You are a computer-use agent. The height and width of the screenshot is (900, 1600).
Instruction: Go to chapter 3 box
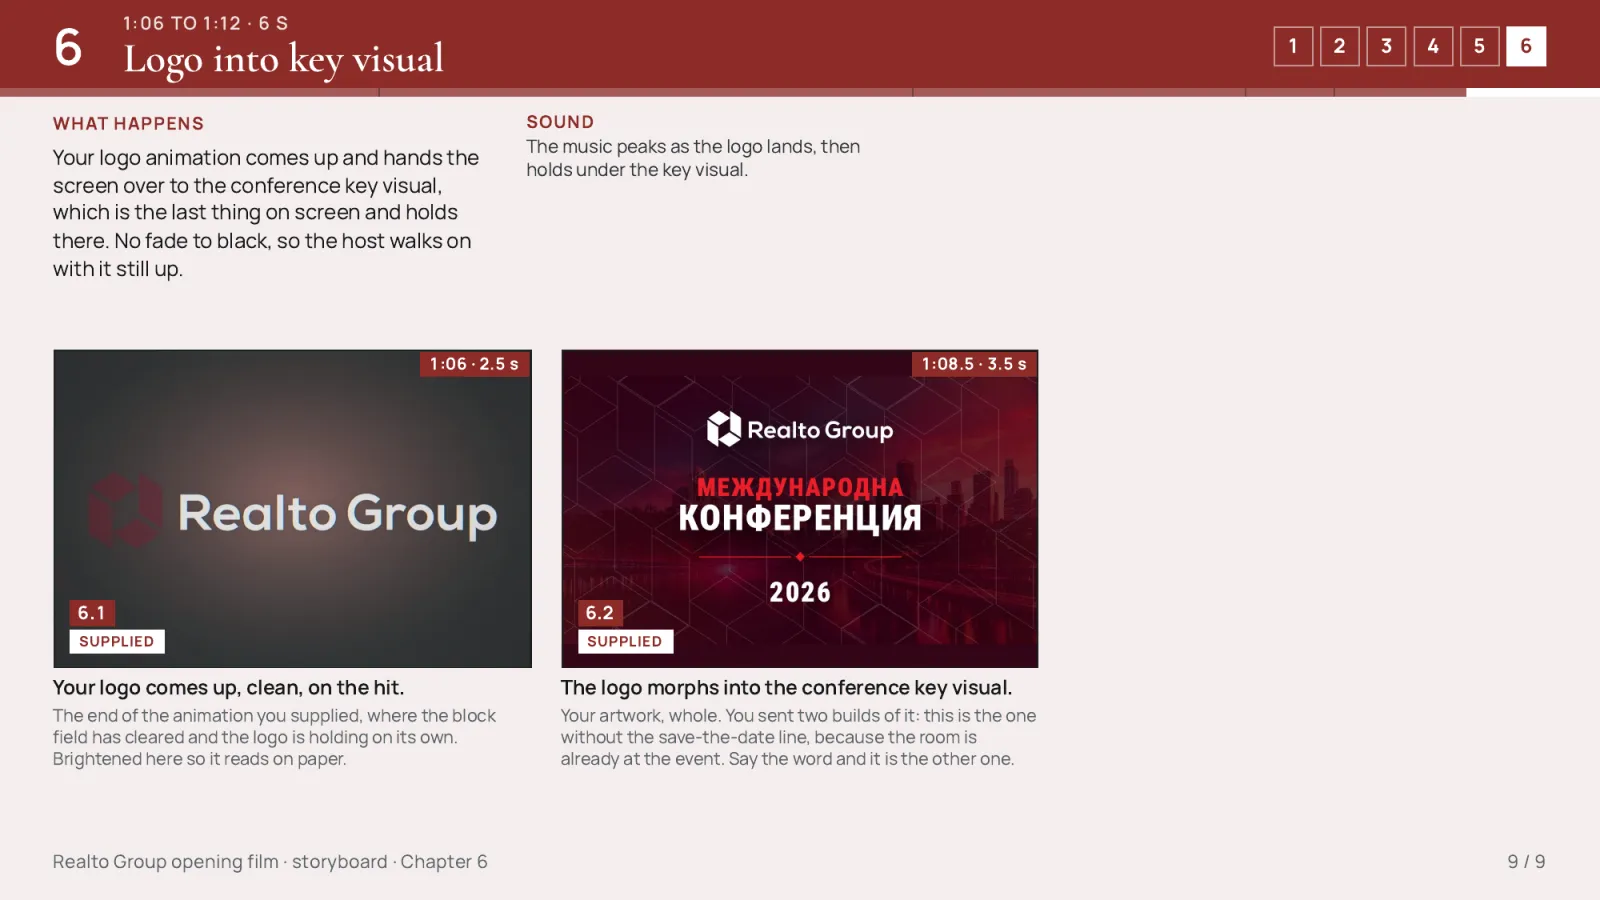point(1386,46)
